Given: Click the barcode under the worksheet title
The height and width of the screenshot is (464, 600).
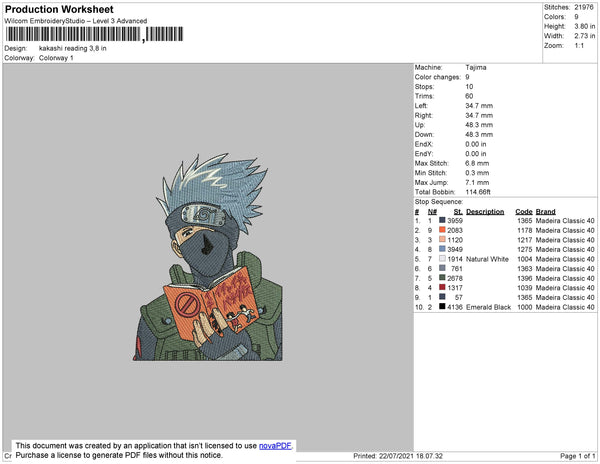Looking at the screenshot, I should coord(94,34).
